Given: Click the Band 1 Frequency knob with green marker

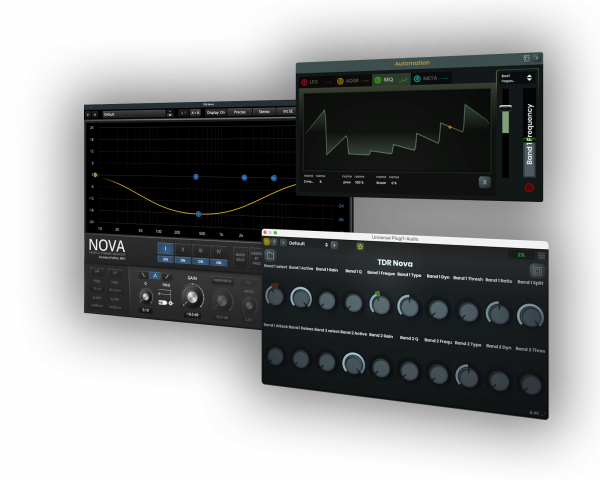Looking at the screenshot, I should (x=380, y=304).
